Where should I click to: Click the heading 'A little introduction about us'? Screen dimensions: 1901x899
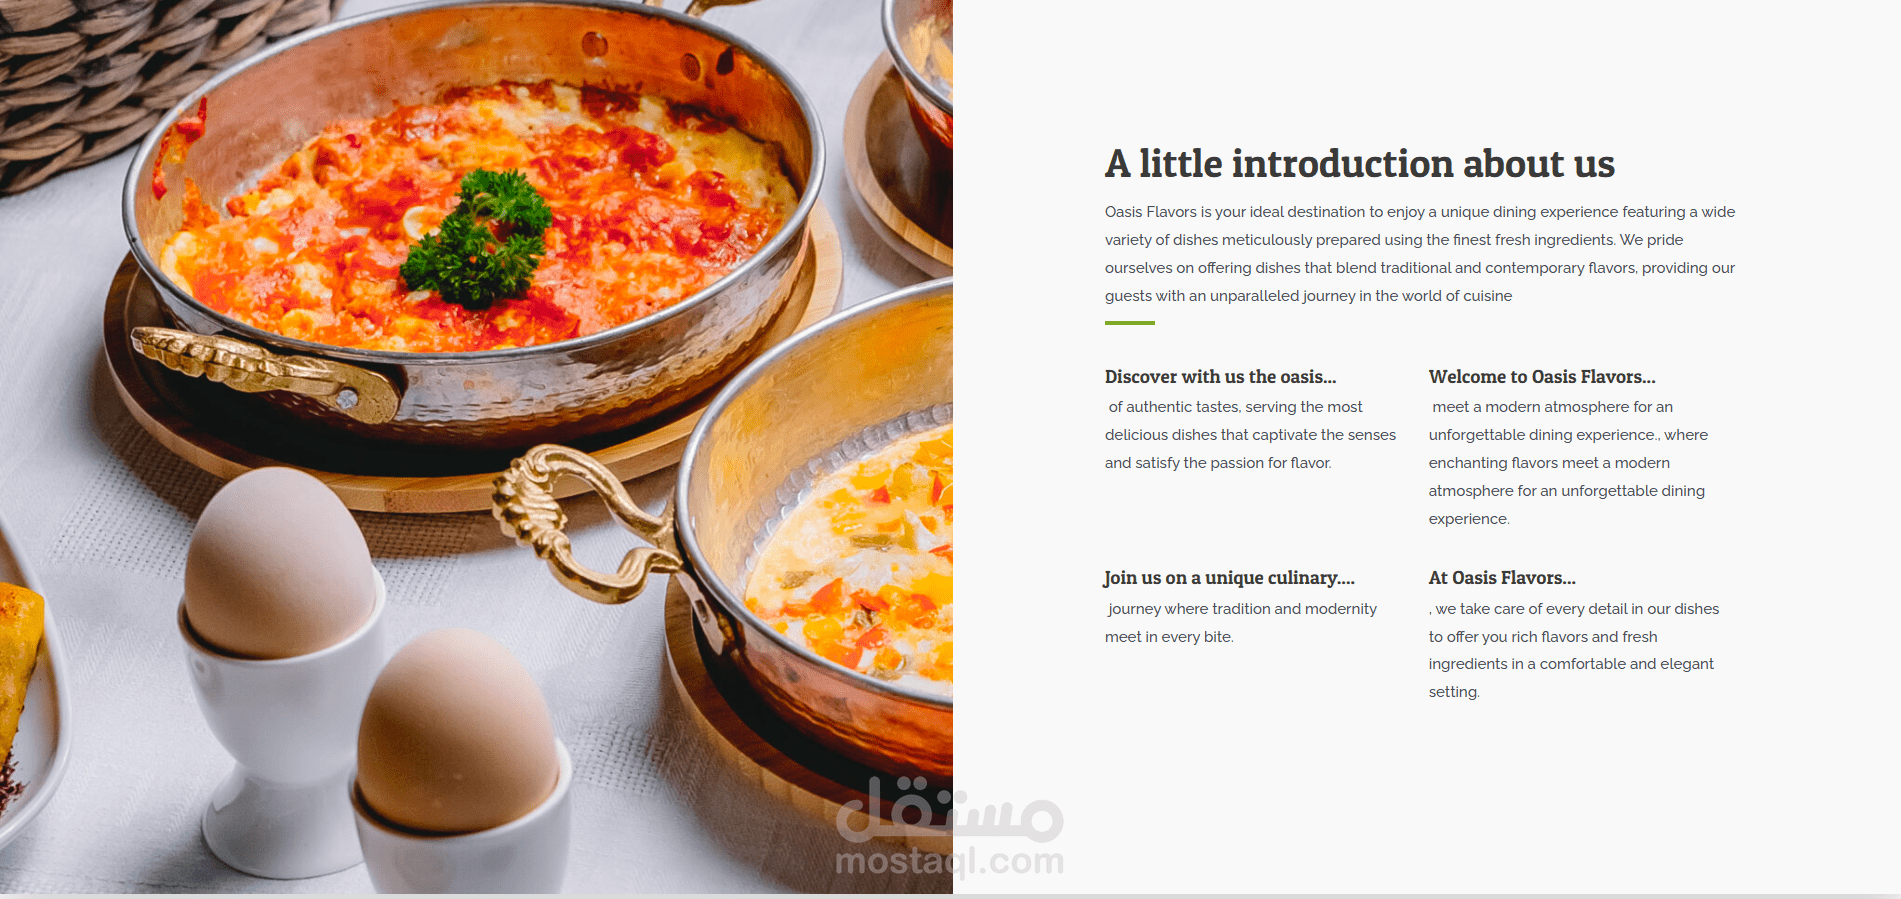point(1359,164)
